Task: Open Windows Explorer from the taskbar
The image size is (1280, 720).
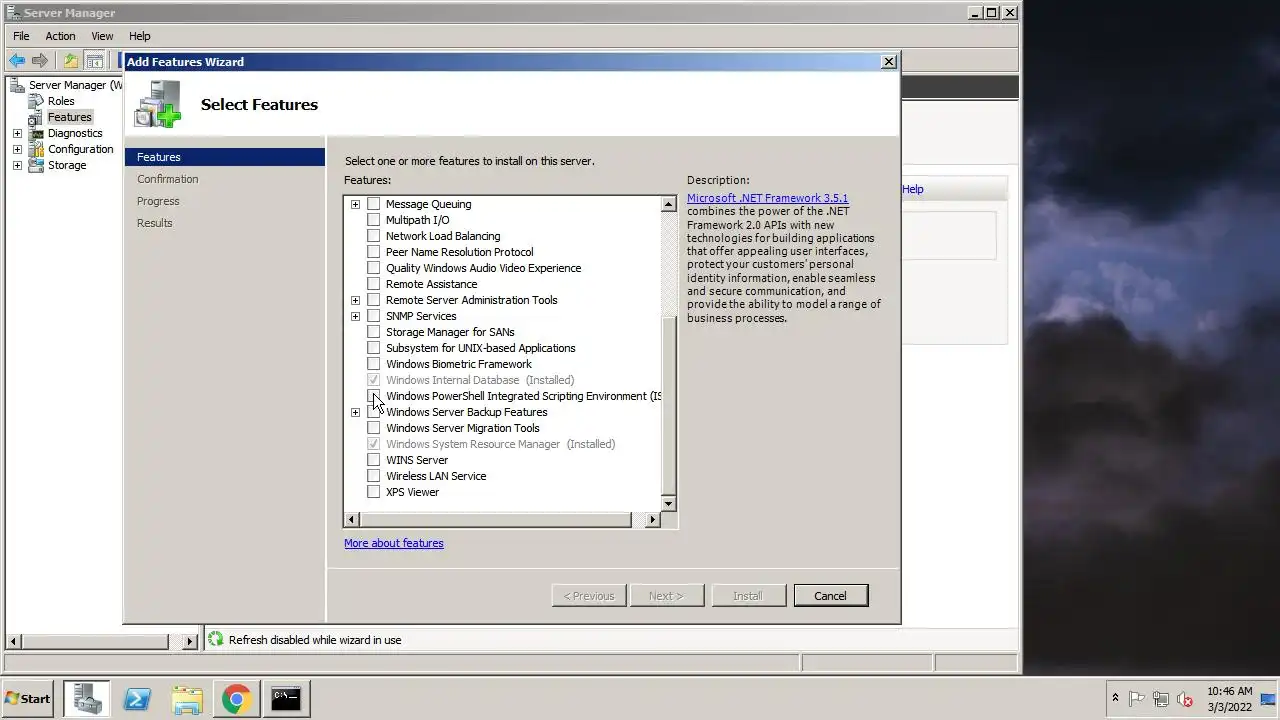Action: click(x=187, y=699)
